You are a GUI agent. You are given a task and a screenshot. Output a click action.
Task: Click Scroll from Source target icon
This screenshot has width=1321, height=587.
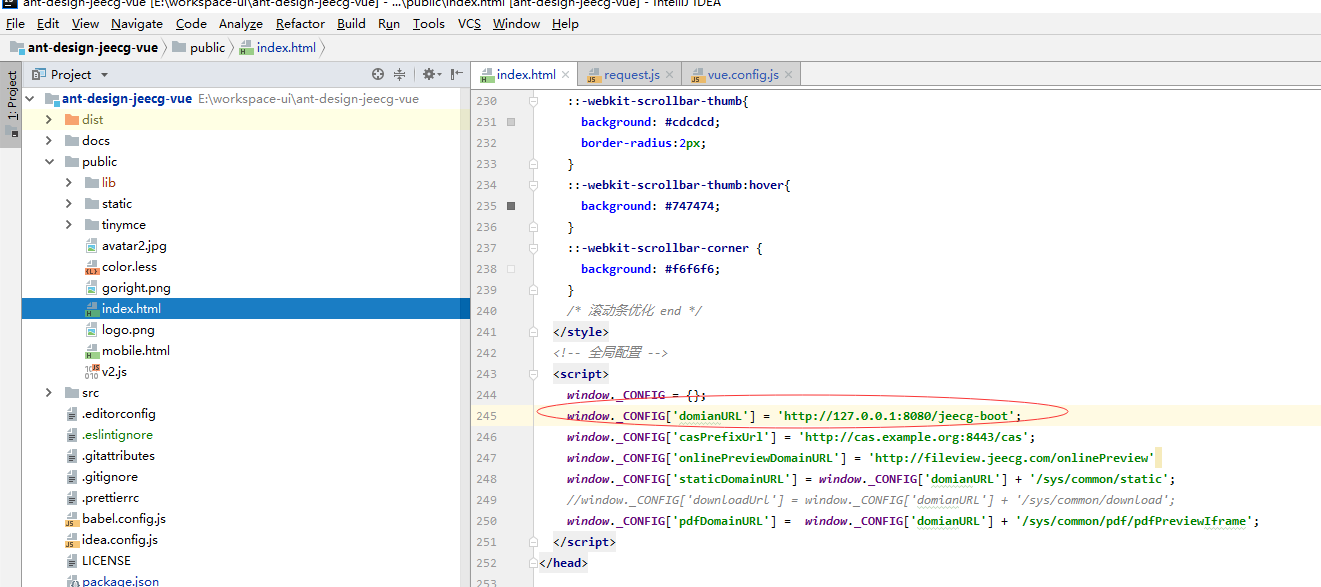point(378,74)
